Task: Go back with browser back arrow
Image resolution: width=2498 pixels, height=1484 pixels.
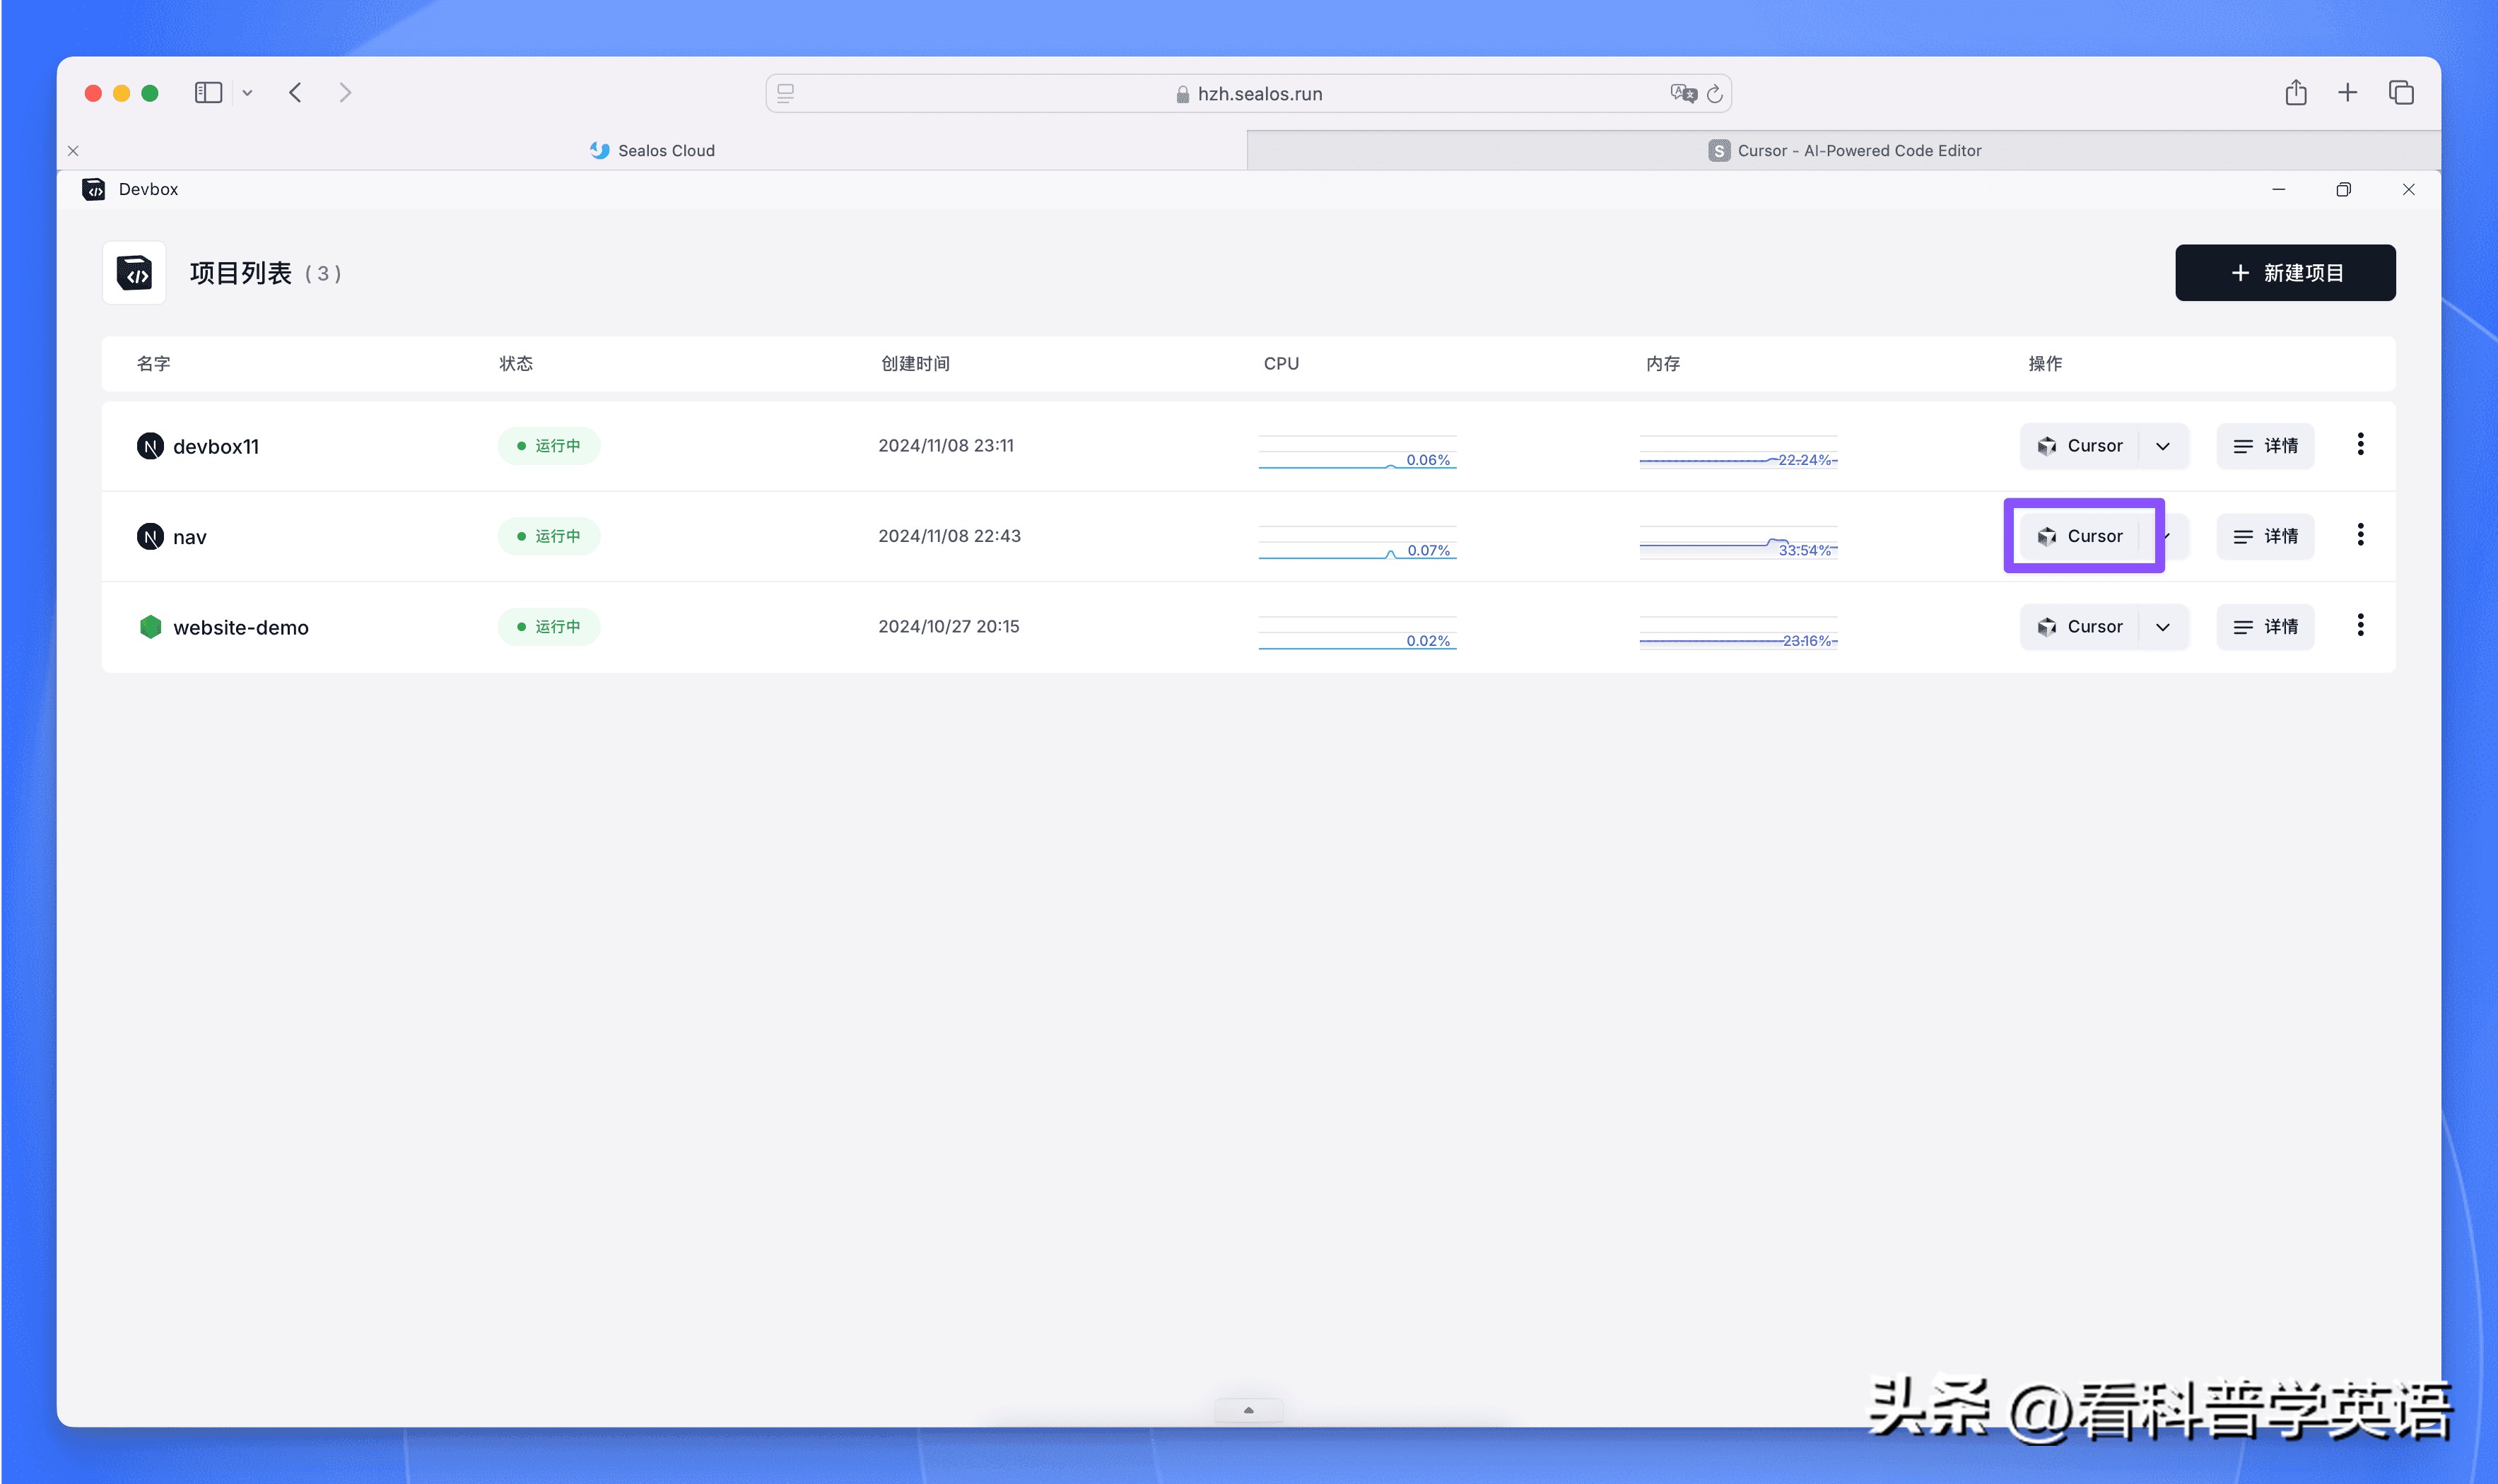Action: pos(295,93)
